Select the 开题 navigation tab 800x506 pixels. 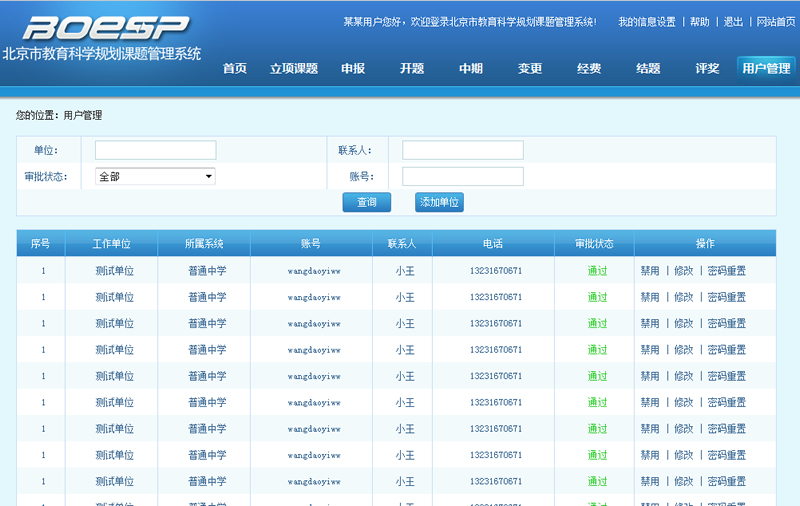[x=412, y=69]
